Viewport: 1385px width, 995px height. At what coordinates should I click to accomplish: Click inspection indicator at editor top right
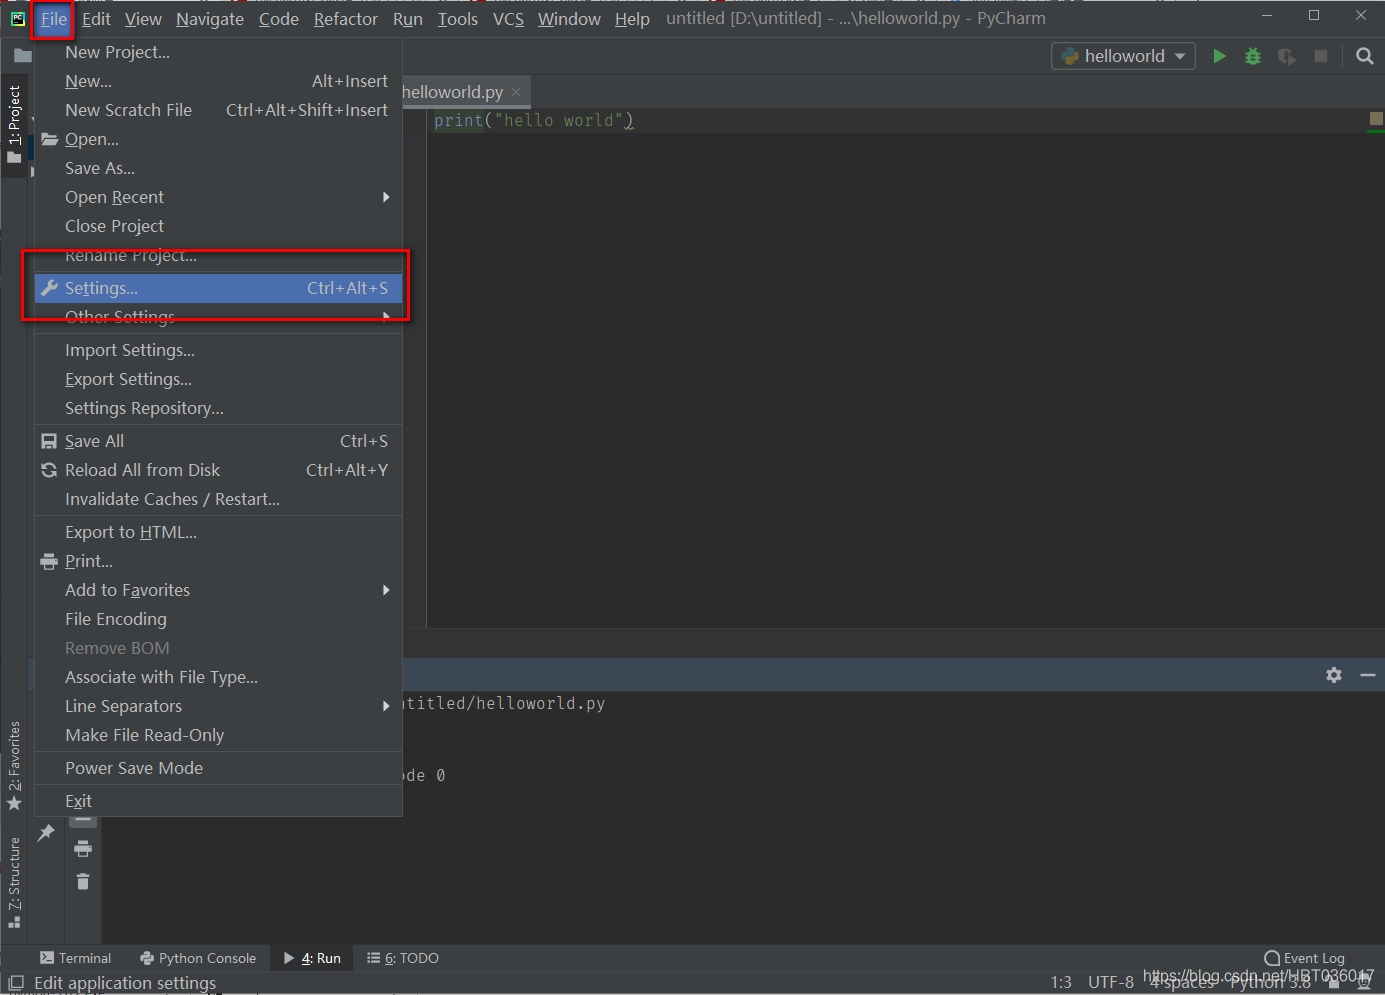pyautogui.click(x=1376, y=118)
